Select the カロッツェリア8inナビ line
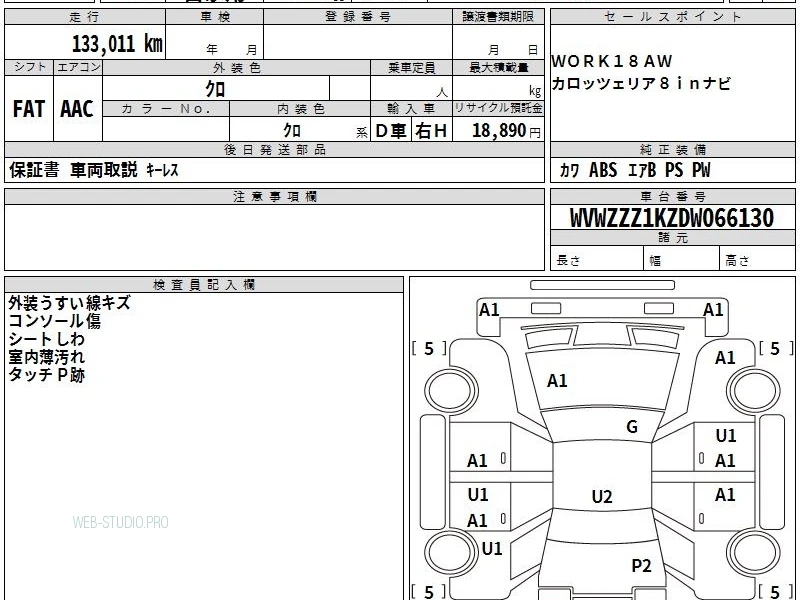The width and height of the screenshot is (800, 600). point(641,83)
